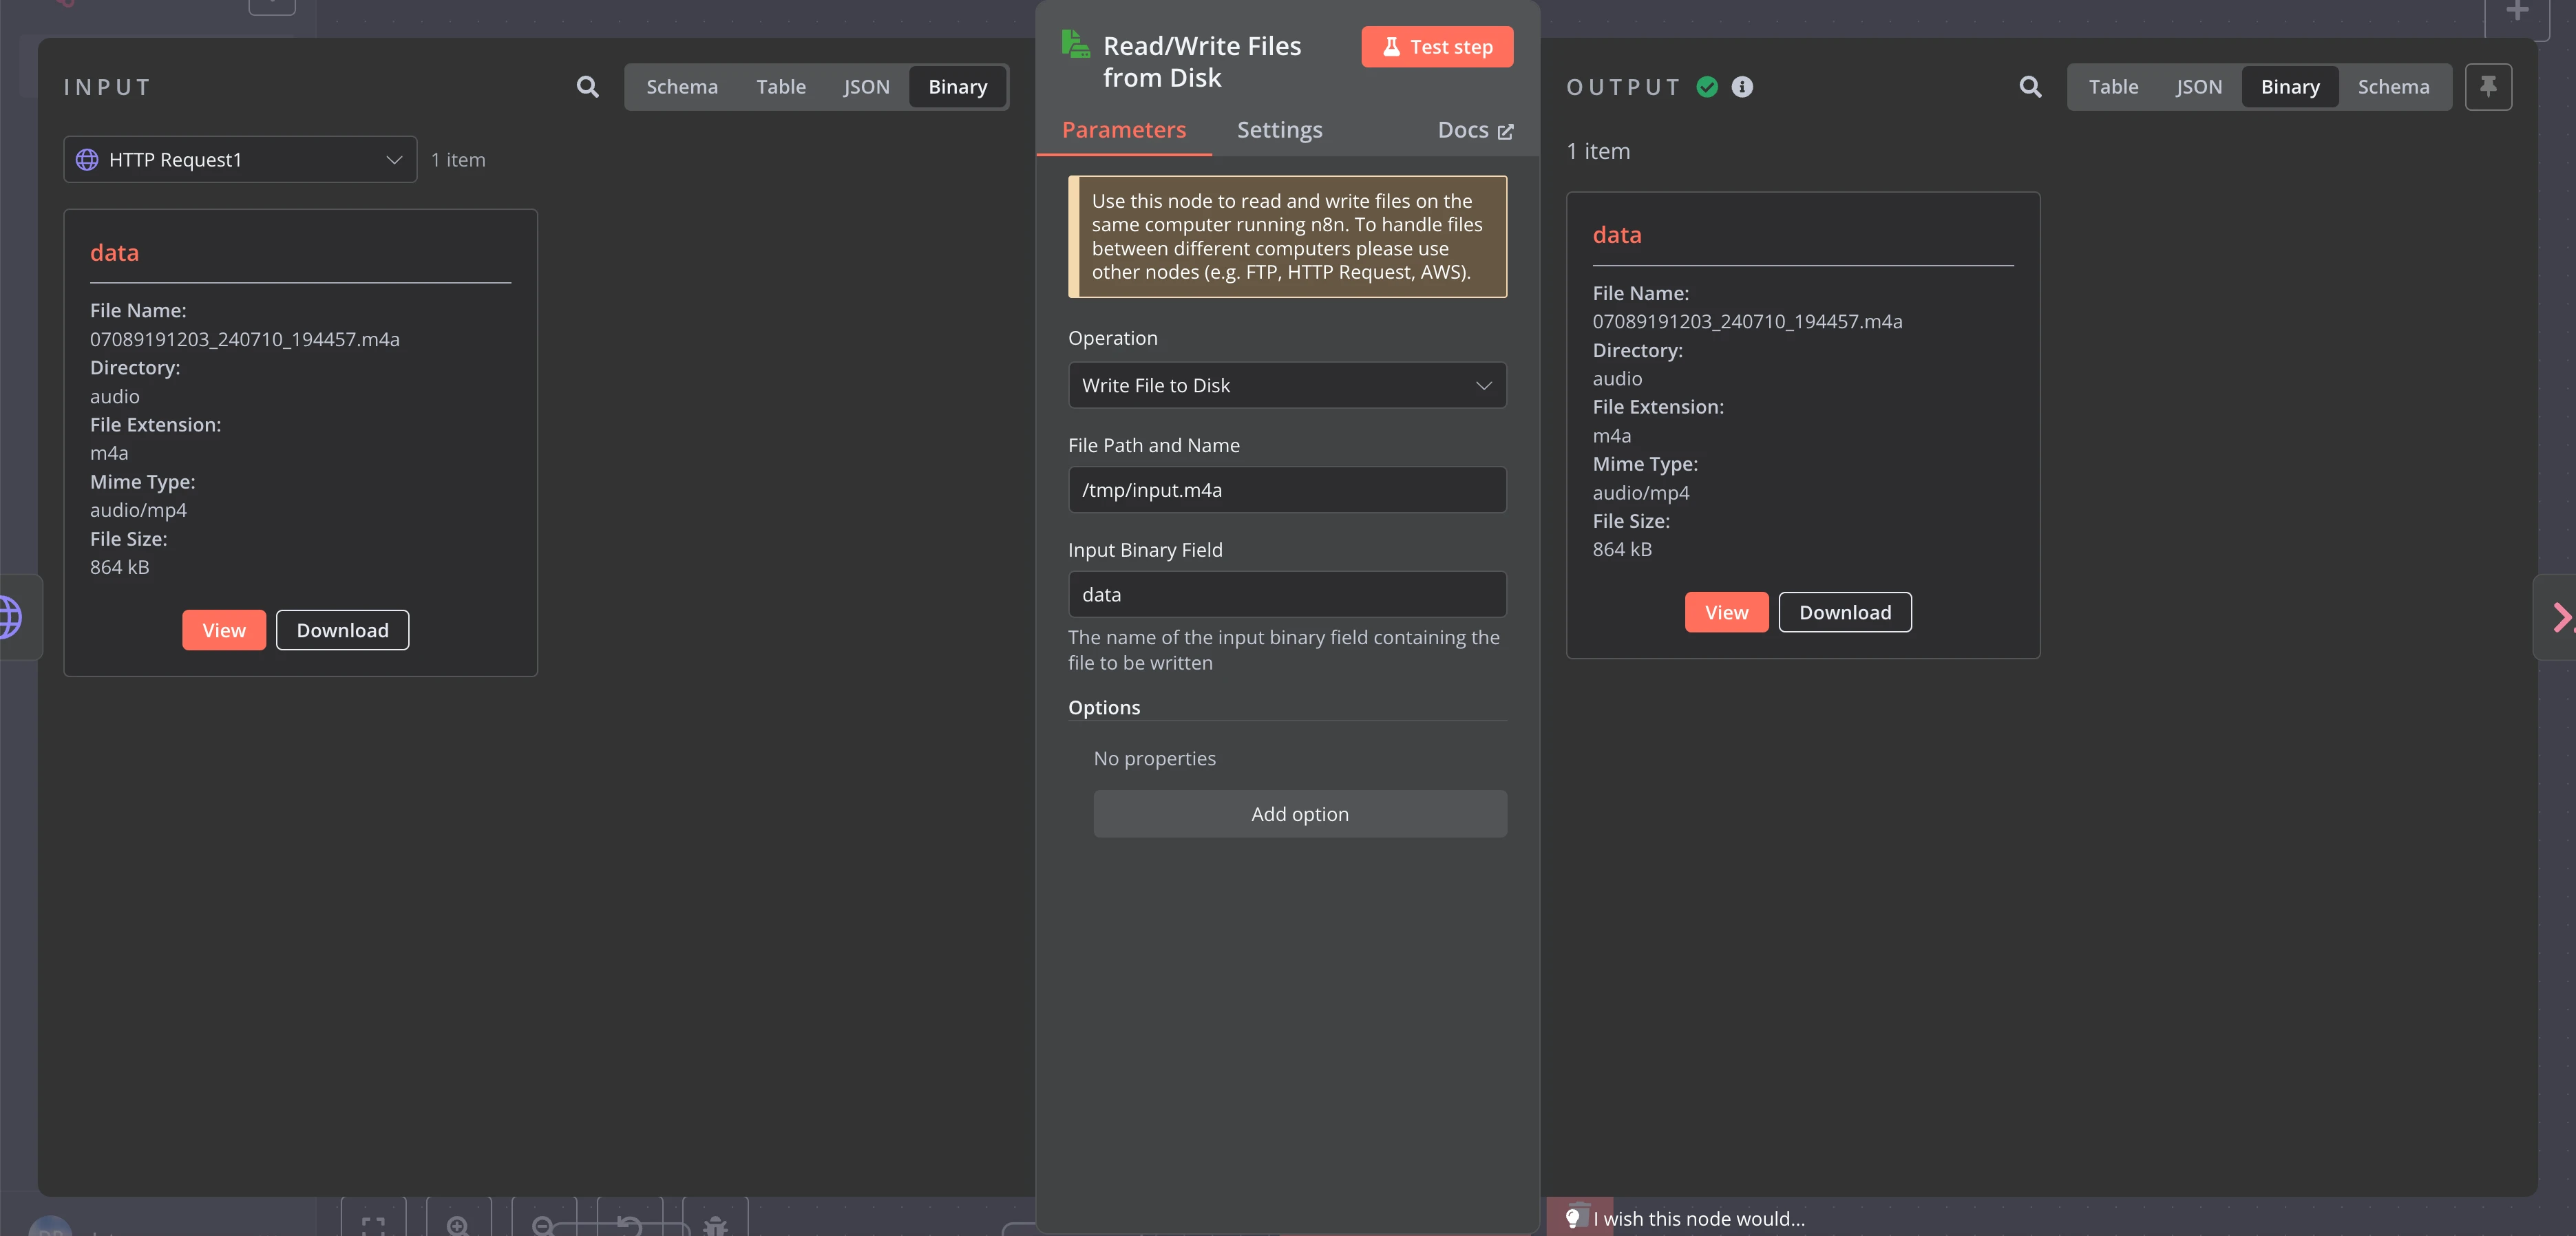Pin the output data

tap(2488, 87)
